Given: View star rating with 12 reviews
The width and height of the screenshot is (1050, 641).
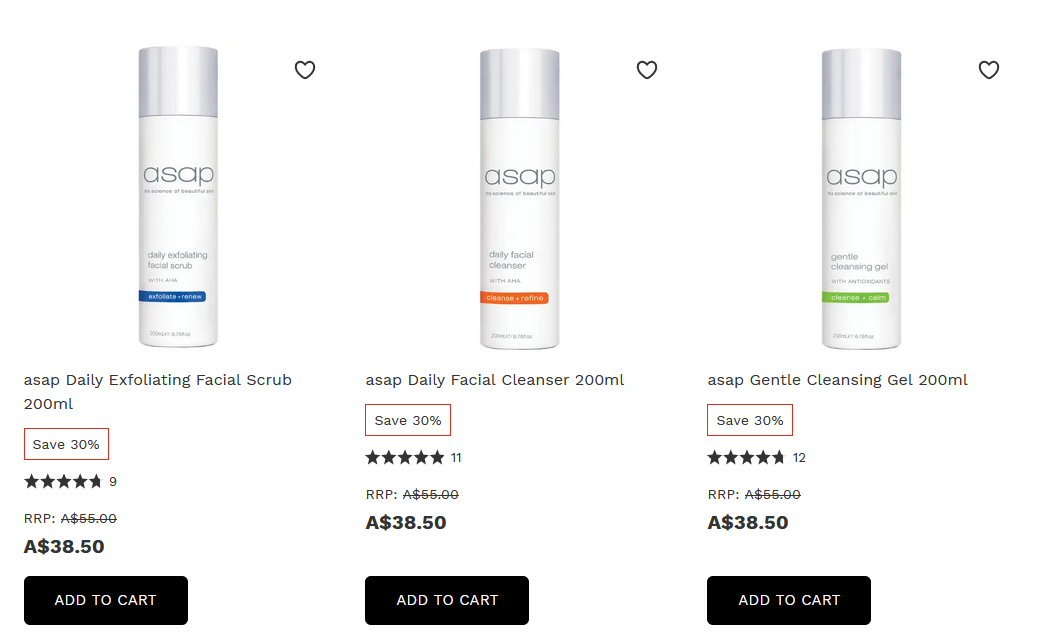Looking at the screenshot, I should [757, 457].
